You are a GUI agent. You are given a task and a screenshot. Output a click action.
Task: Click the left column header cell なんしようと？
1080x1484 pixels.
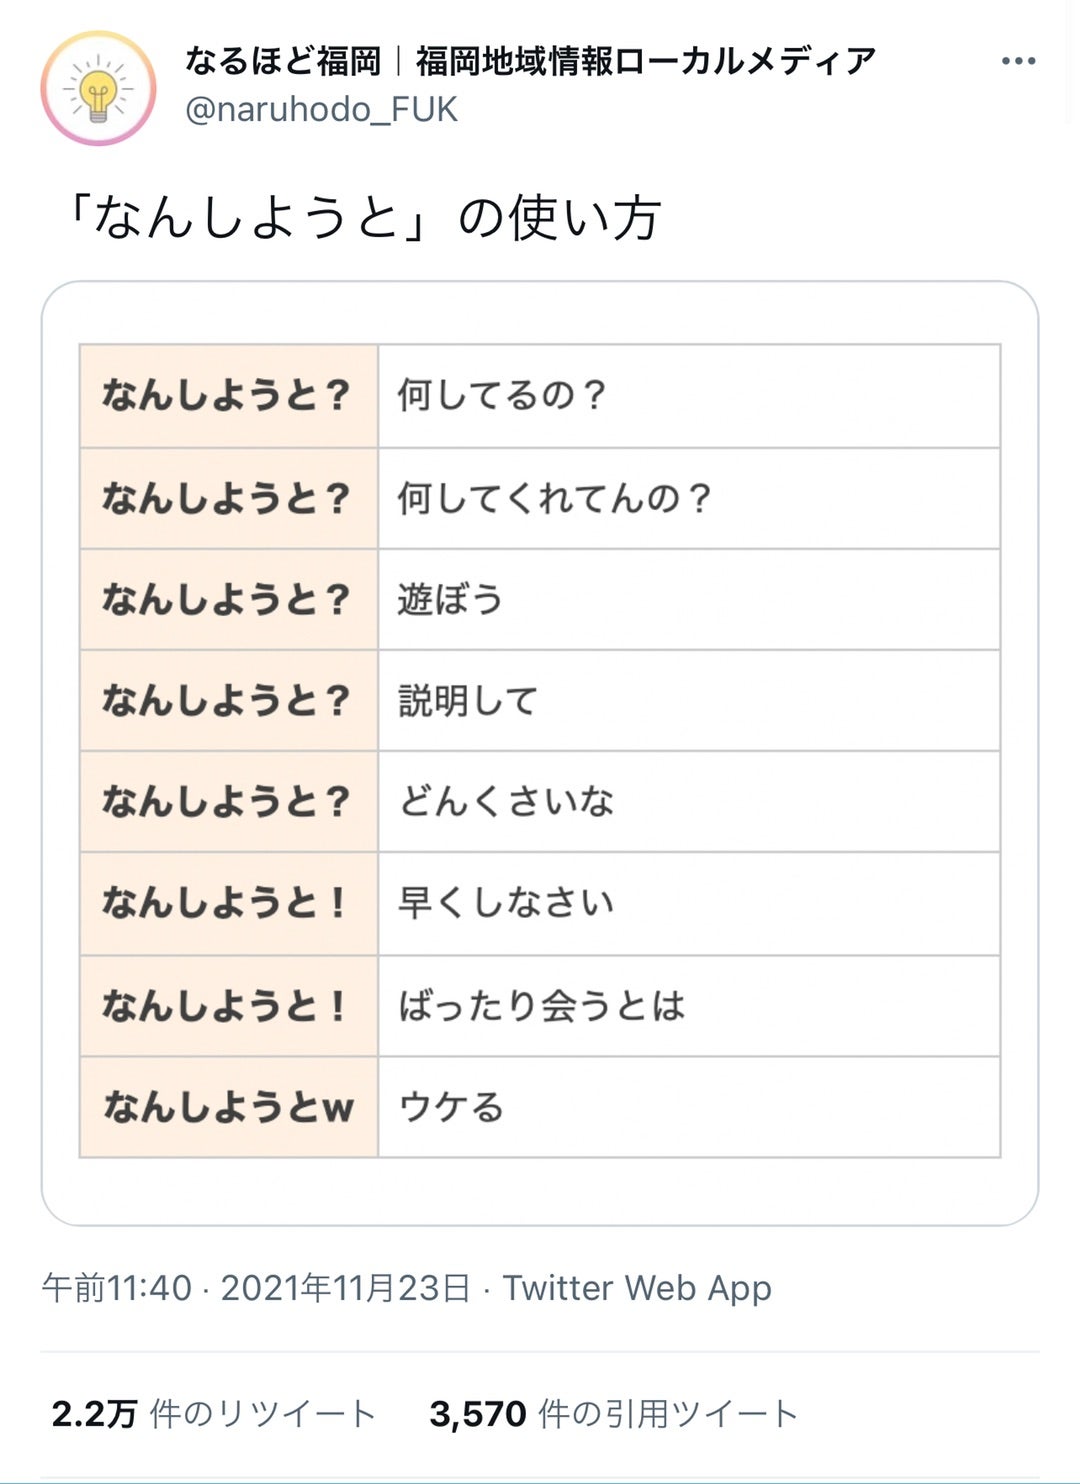(228, 395)
